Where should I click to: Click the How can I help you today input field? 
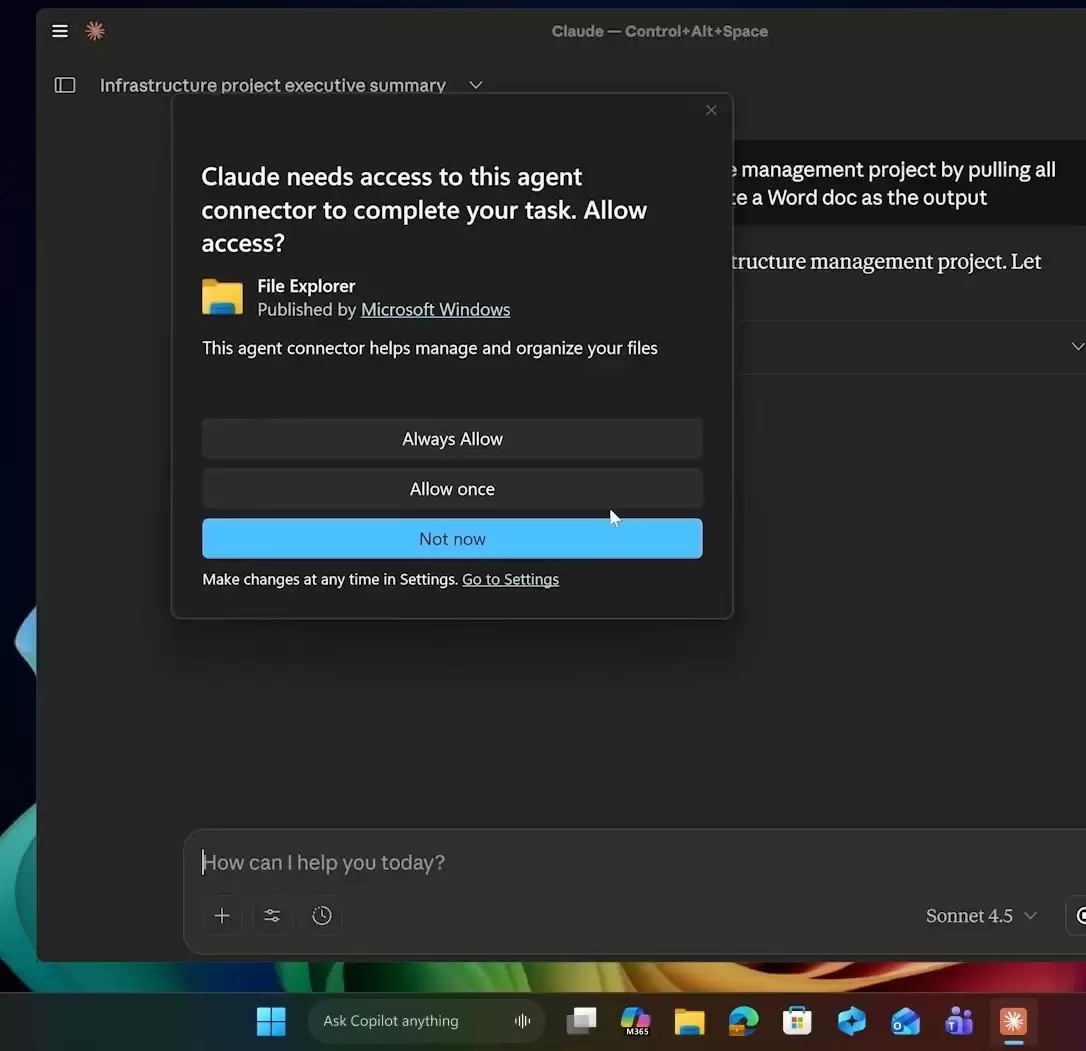point(500,862)
